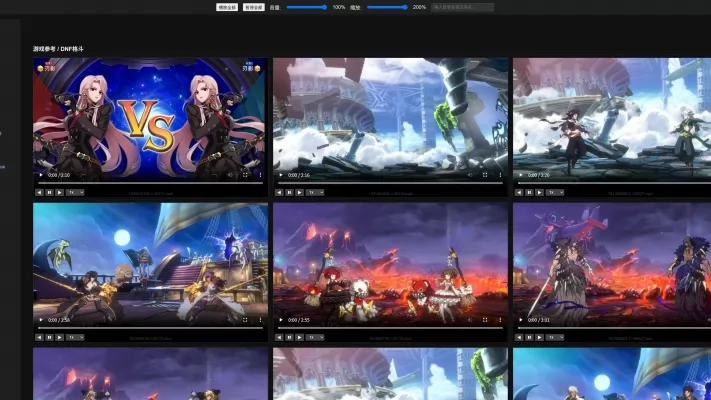Open more options on the 2:55 video
The image size is (711, 400).
coord(500,320)
